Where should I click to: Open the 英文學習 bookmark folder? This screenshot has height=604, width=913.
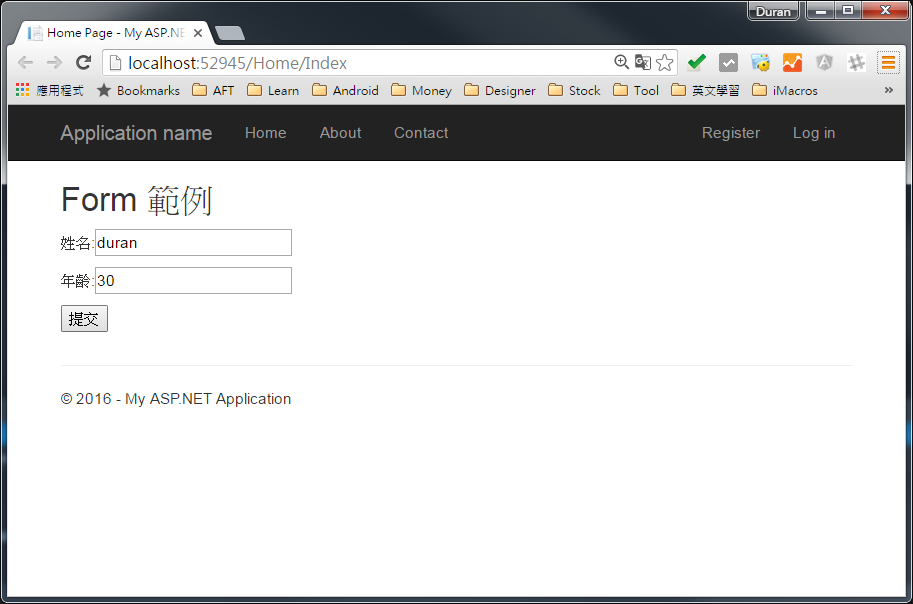tap(706, 90)
